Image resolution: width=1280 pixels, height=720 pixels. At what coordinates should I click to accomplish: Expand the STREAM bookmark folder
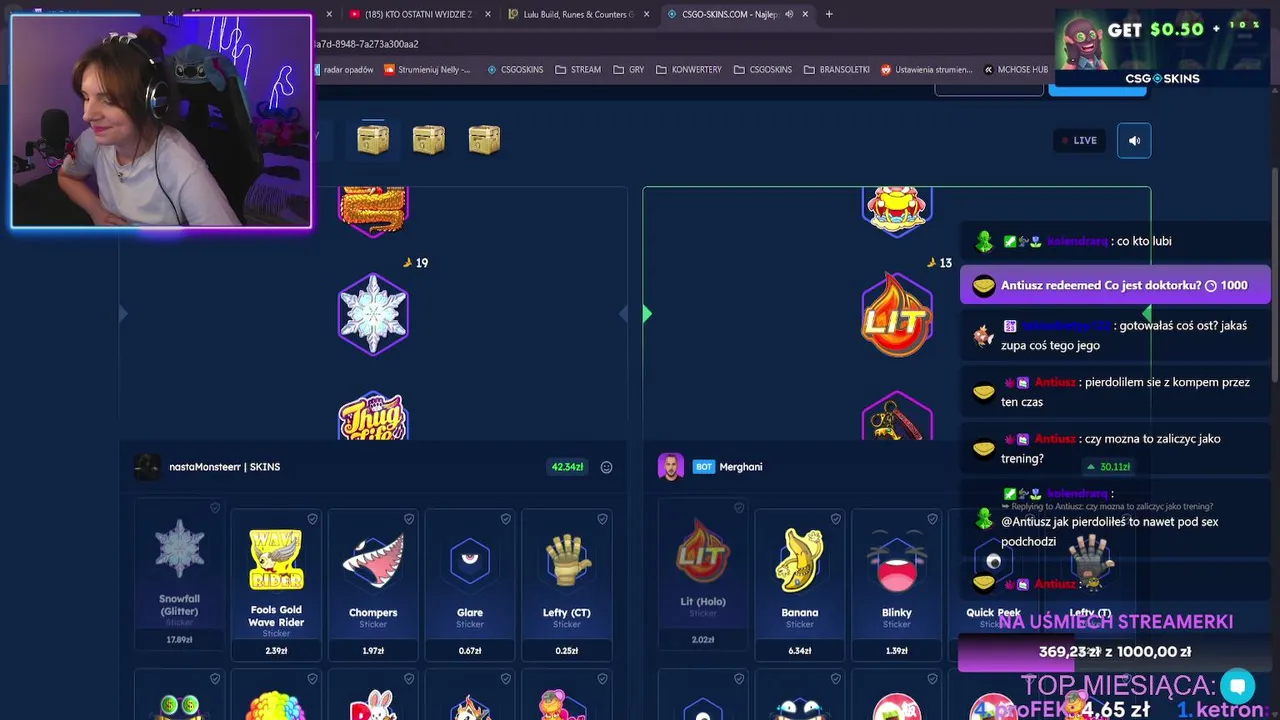tap(578, 70)
